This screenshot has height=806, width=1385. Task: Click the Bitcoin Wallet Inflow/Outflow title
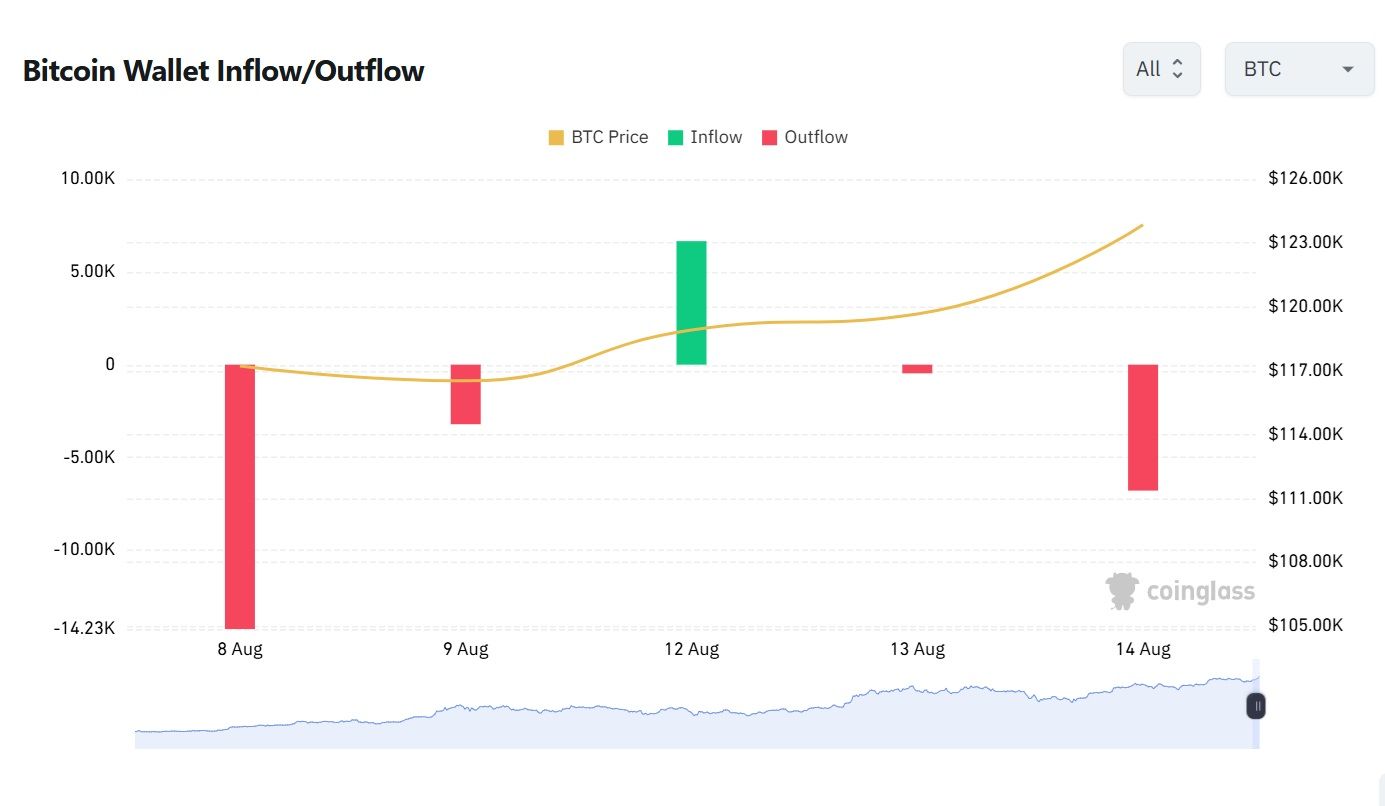[x=223, y=70]
